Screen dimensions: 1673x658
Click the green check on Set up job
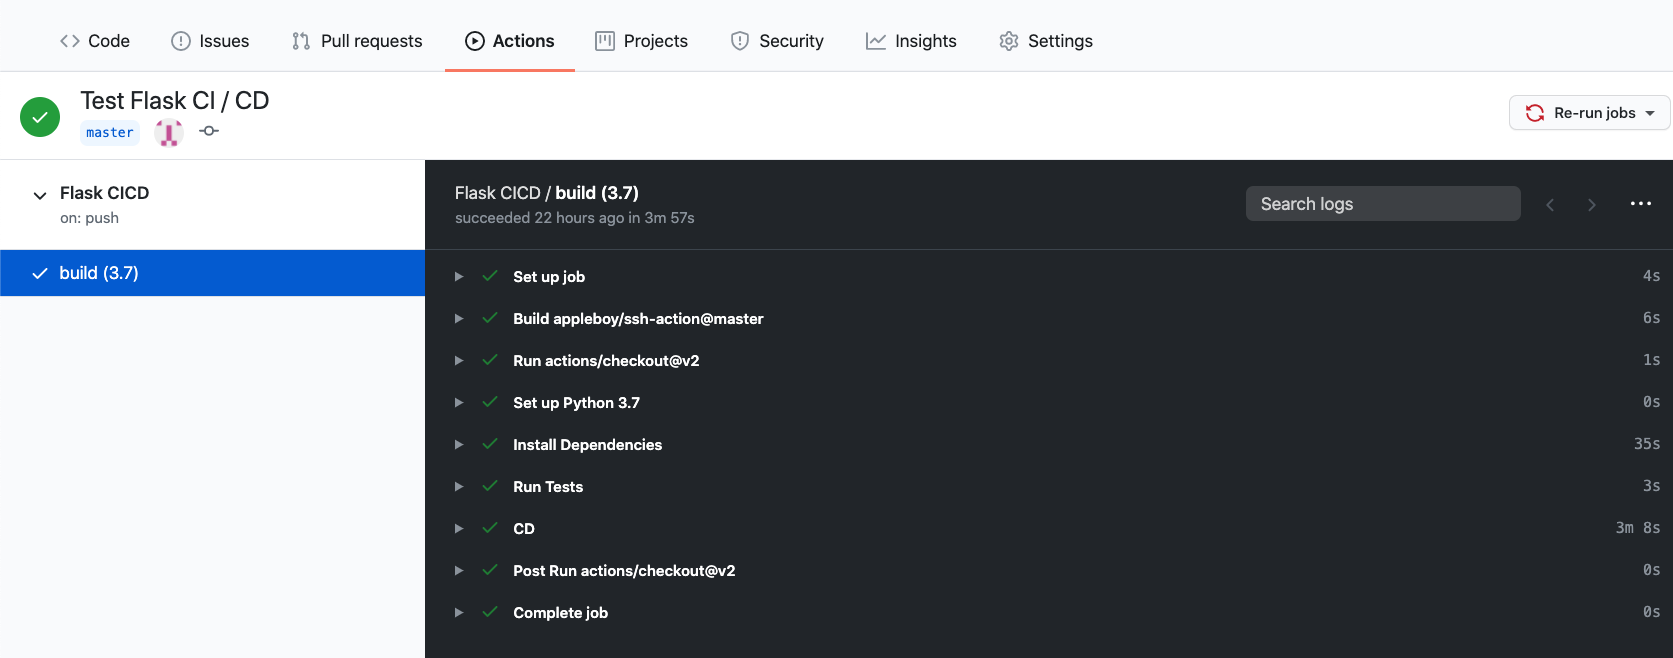[490, 276]
